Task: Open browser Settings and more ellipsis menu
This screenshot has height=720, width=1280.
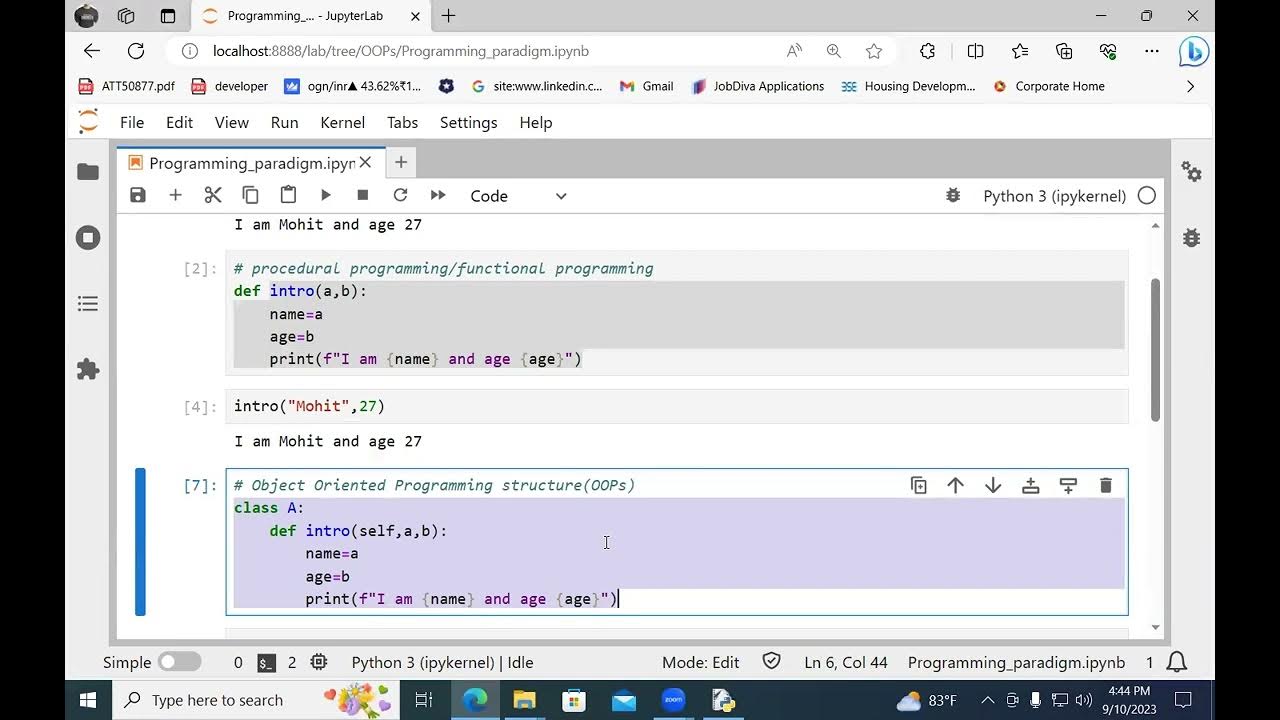Action: (1151, 51)
